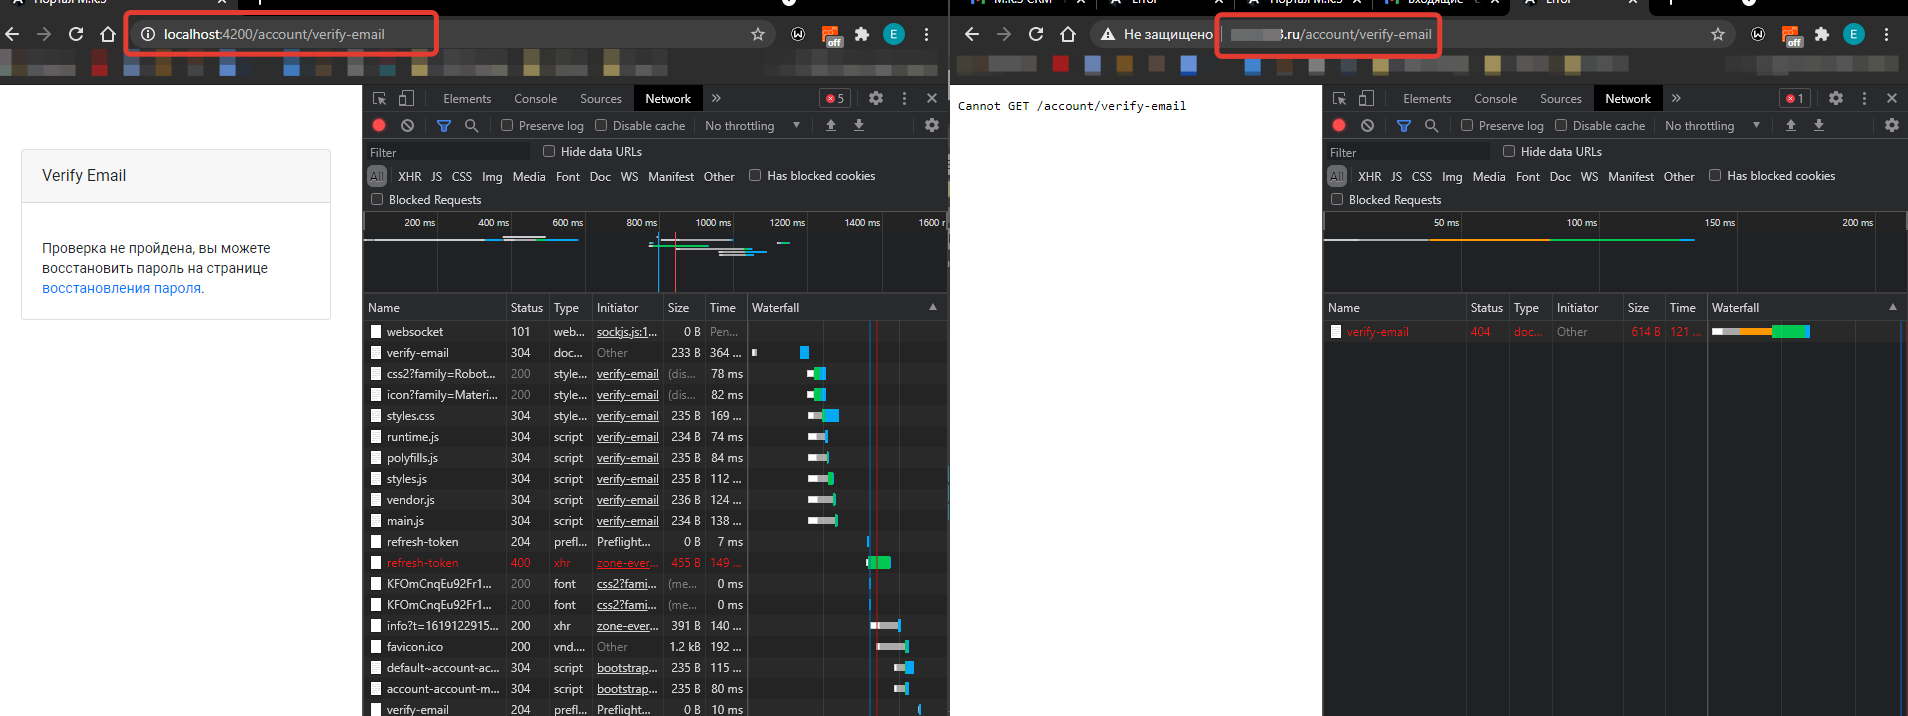
Task: Filter by XHR in left DevTools
Action: click(x=410, y=176)
